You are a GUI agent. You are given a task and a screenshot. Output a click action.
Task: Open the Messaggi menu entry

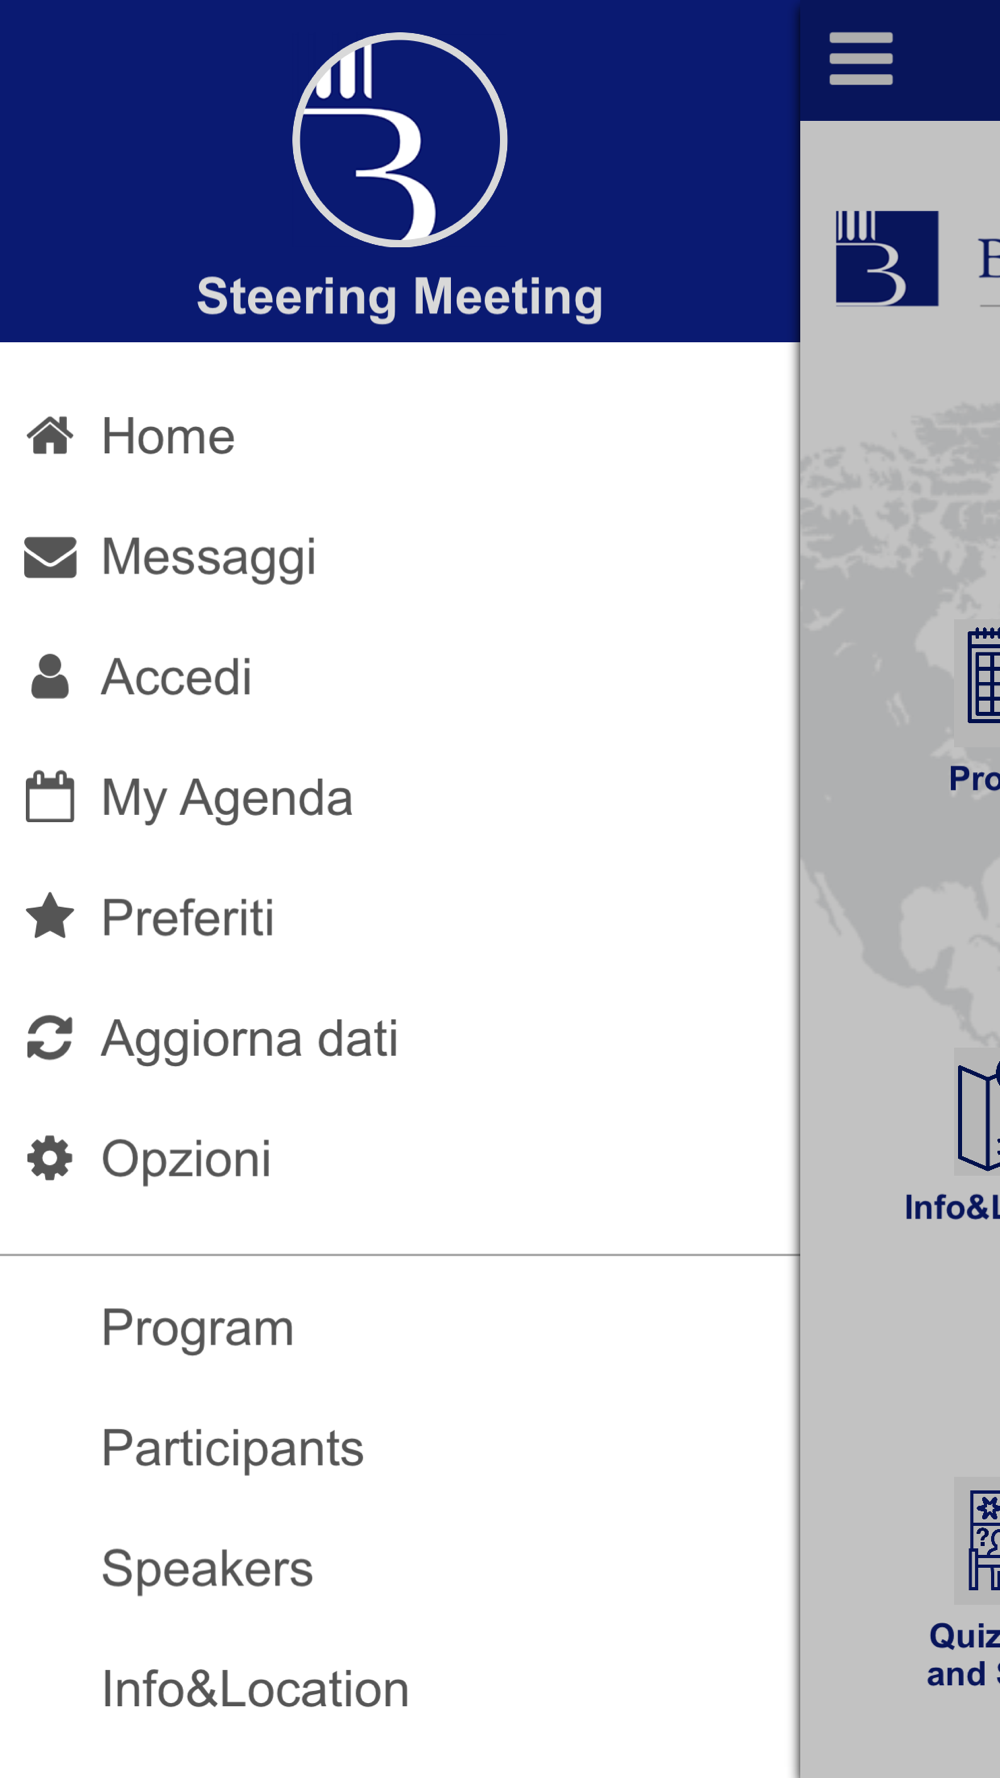point(209,557)
